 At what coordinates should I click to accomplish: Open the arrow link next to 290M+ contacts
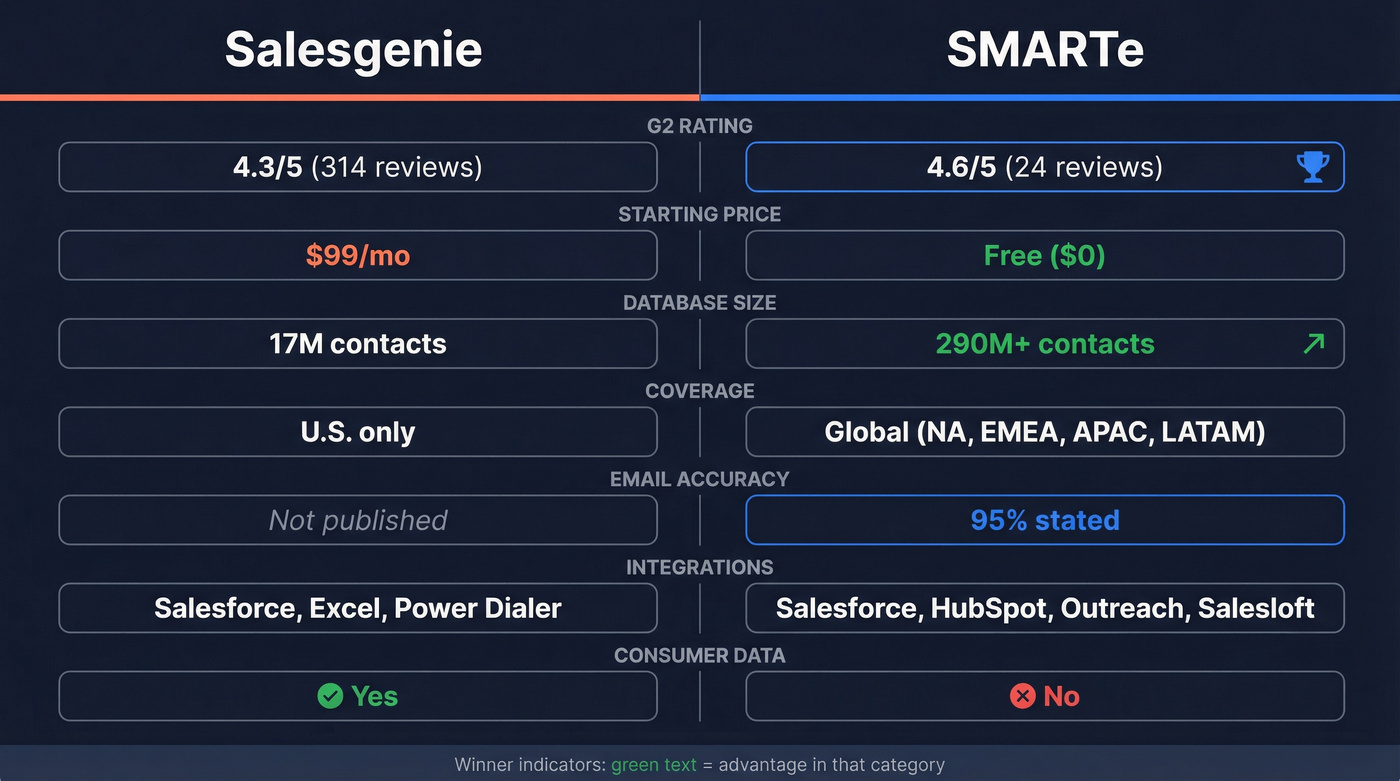pos(1313,343)
